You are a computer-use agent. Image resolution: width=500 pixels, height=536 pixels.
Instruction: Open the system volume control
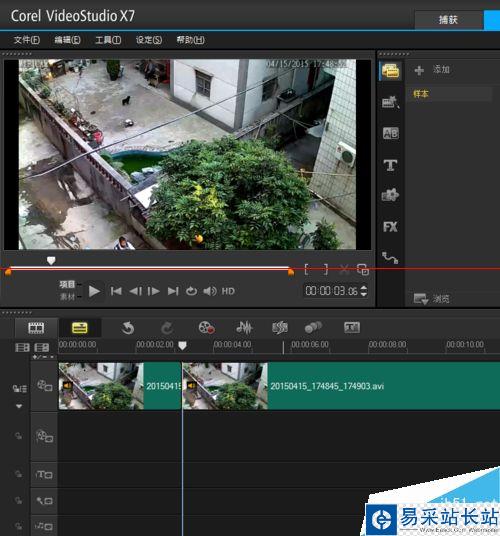click(210, 291)
